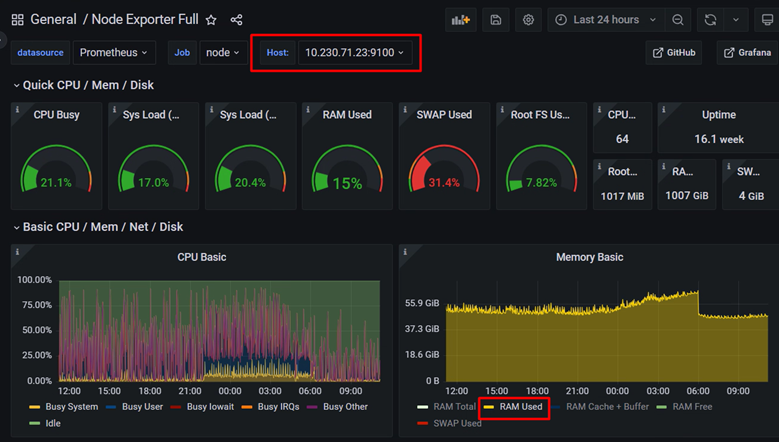This screenshot has height=442, width=779.
Task: Open the Prometheus datasource dropdown
Action: pos(114,53)
